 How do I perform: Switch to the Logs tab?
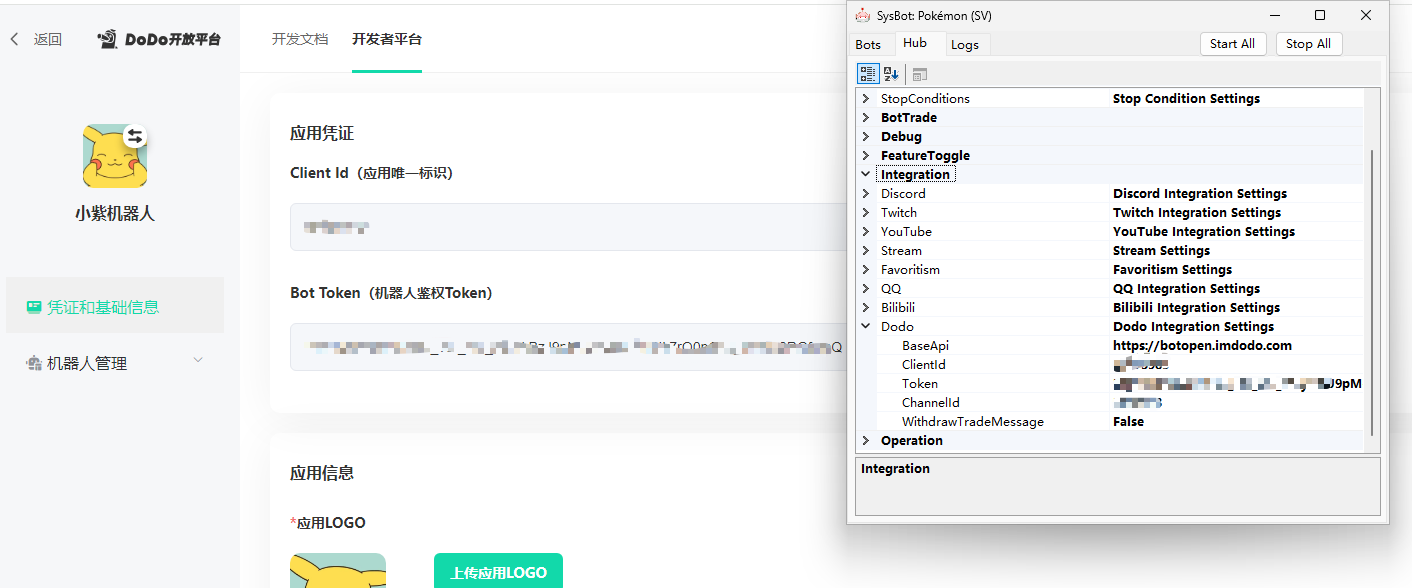click(966, 44)
